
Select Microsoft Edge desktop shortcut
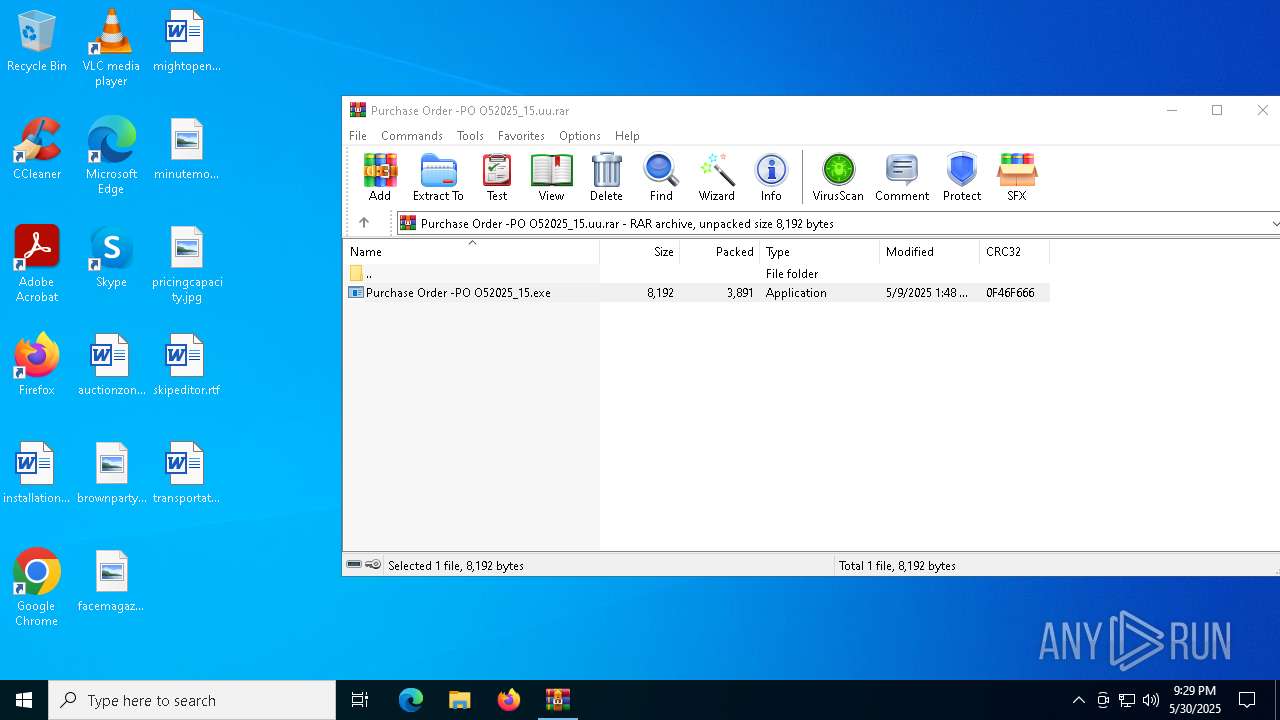pos(111,156)
